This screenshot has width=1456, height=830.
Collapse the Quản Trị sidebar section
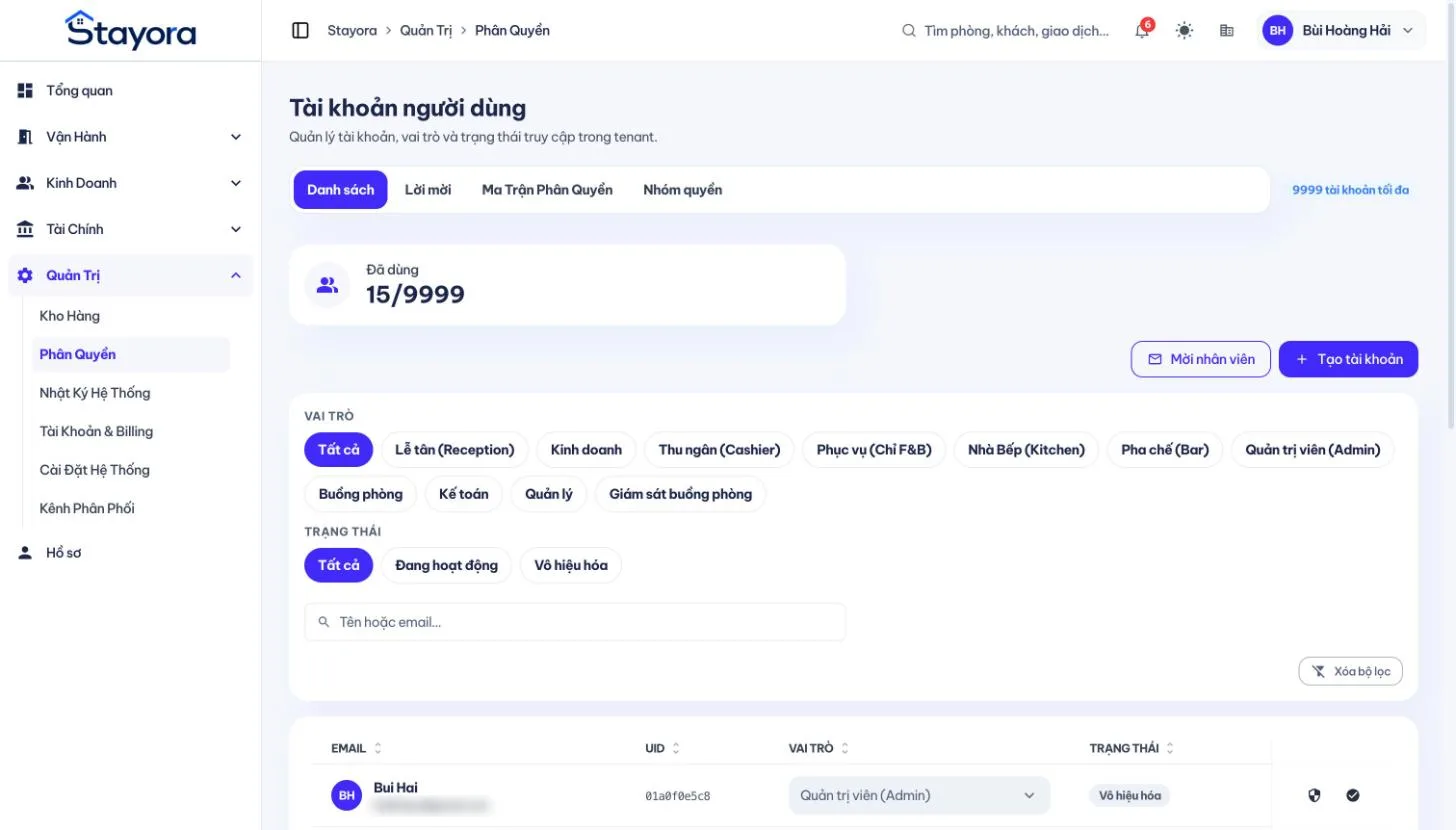(130, 275)
